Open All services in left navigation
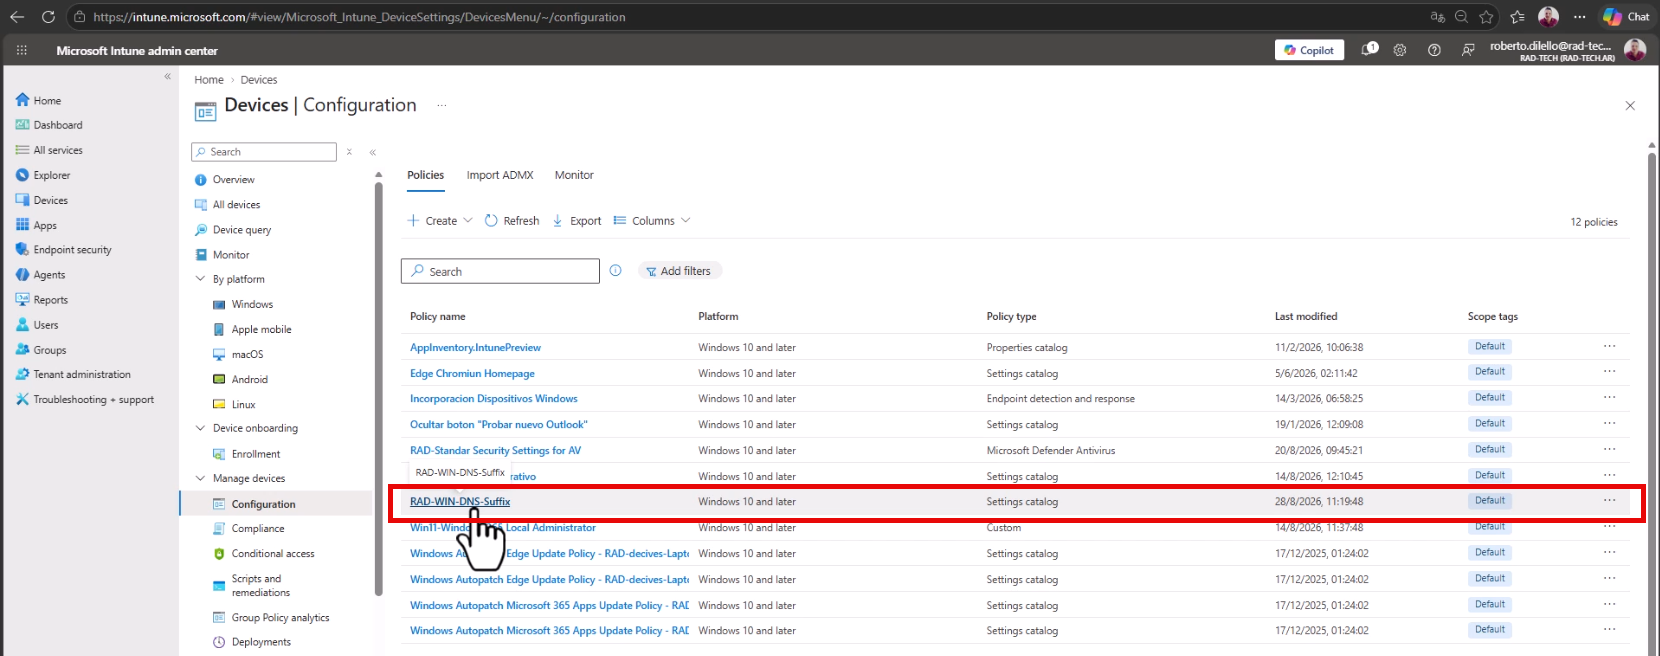This screenshot has width=1660, height=656. [x=49, y=150]
